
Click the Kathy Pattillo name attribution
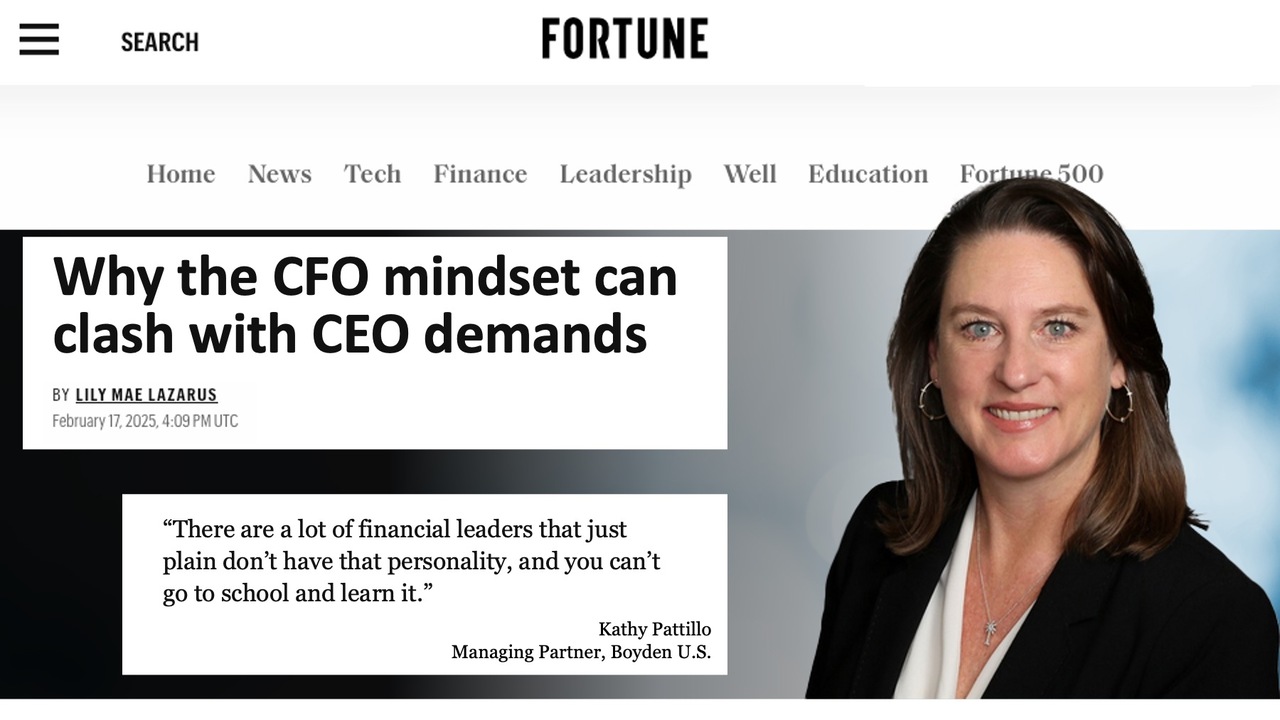654,629
